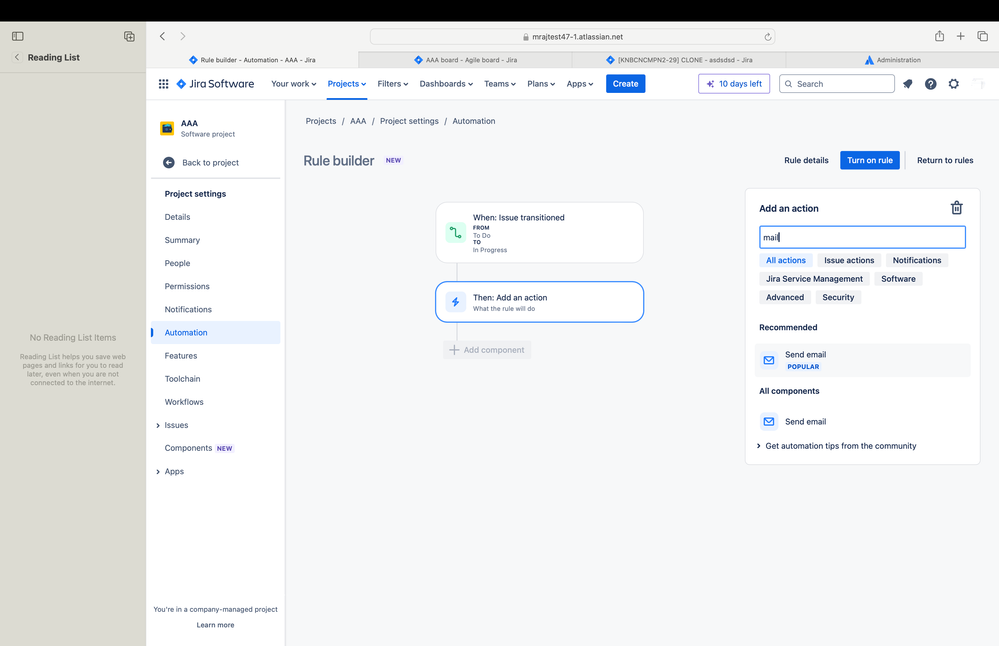Expand the Issues section in sidebar
The width and height of the screenshot is (999, 646).
158,426
